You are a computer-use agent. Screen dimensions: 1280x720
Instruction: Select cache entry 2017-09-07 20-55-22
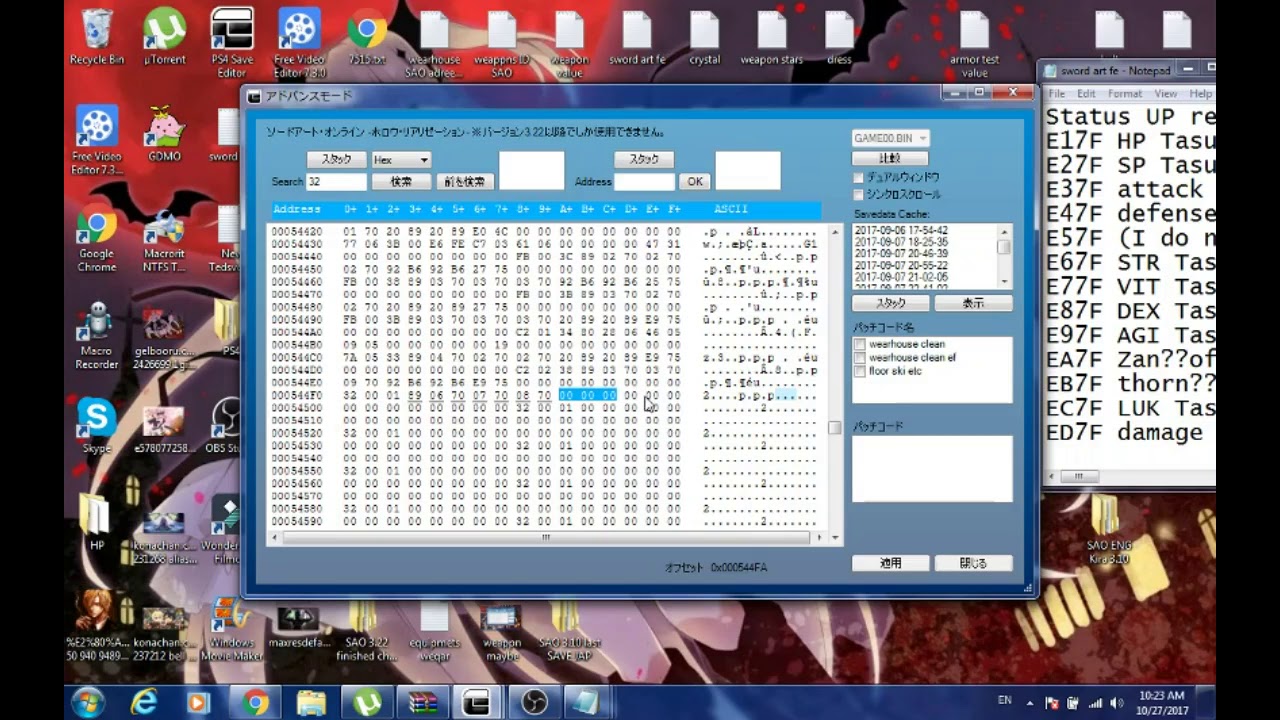901,265
